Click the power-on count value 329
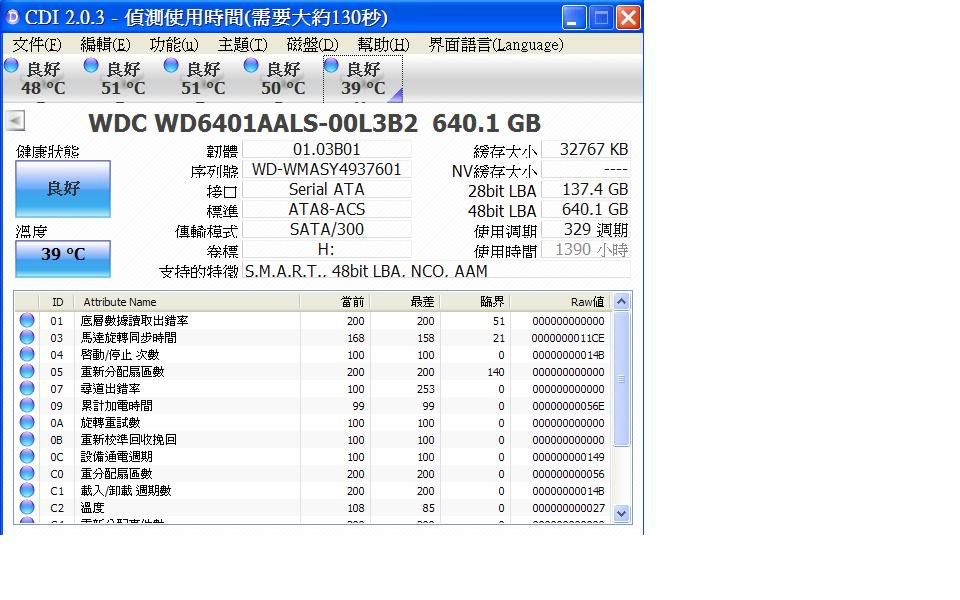This screenshot has width=960, height=600. pyautogui.click(x=586, y=230)
